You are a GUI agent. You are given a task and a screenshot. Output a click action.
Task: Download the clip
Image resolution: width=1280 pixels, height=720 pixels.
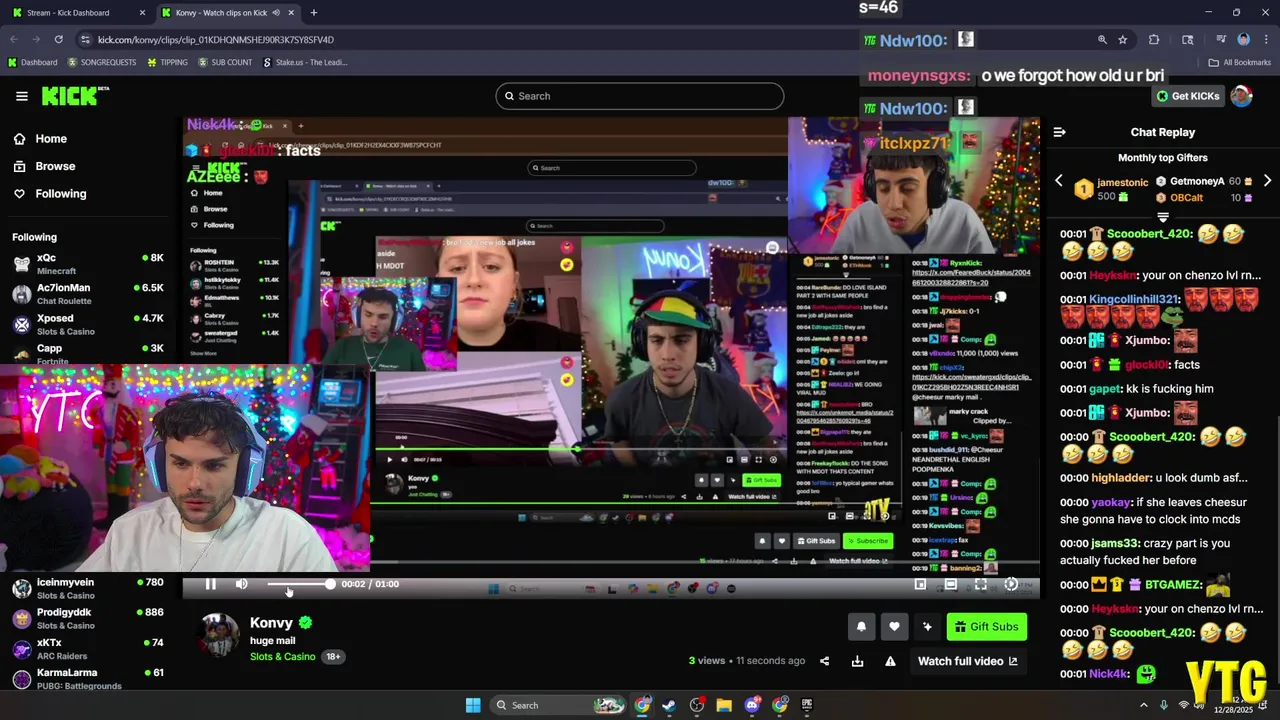tap(857, 661)
